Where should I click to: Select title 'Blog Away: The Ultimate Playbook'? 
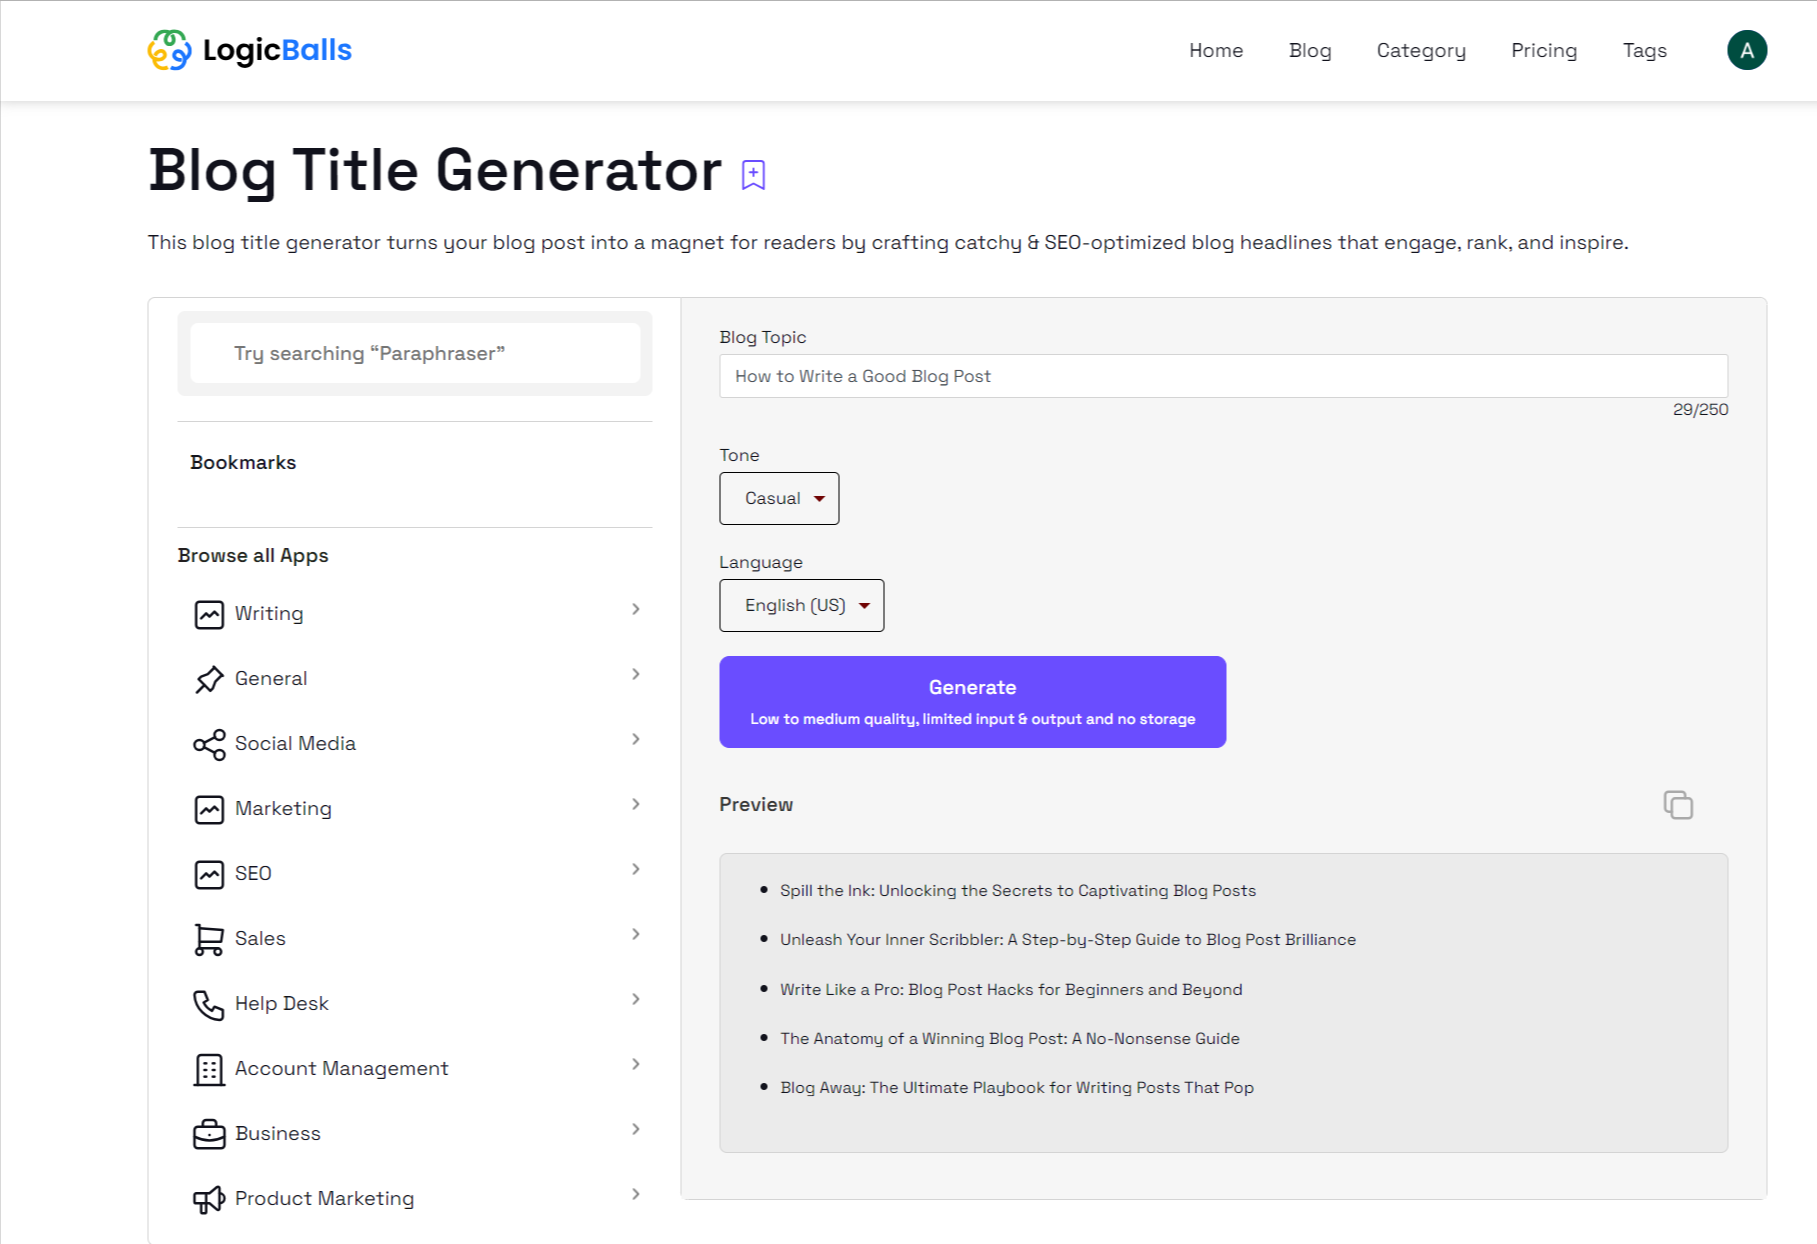pyautogui.click(x=1017, y=1087)
